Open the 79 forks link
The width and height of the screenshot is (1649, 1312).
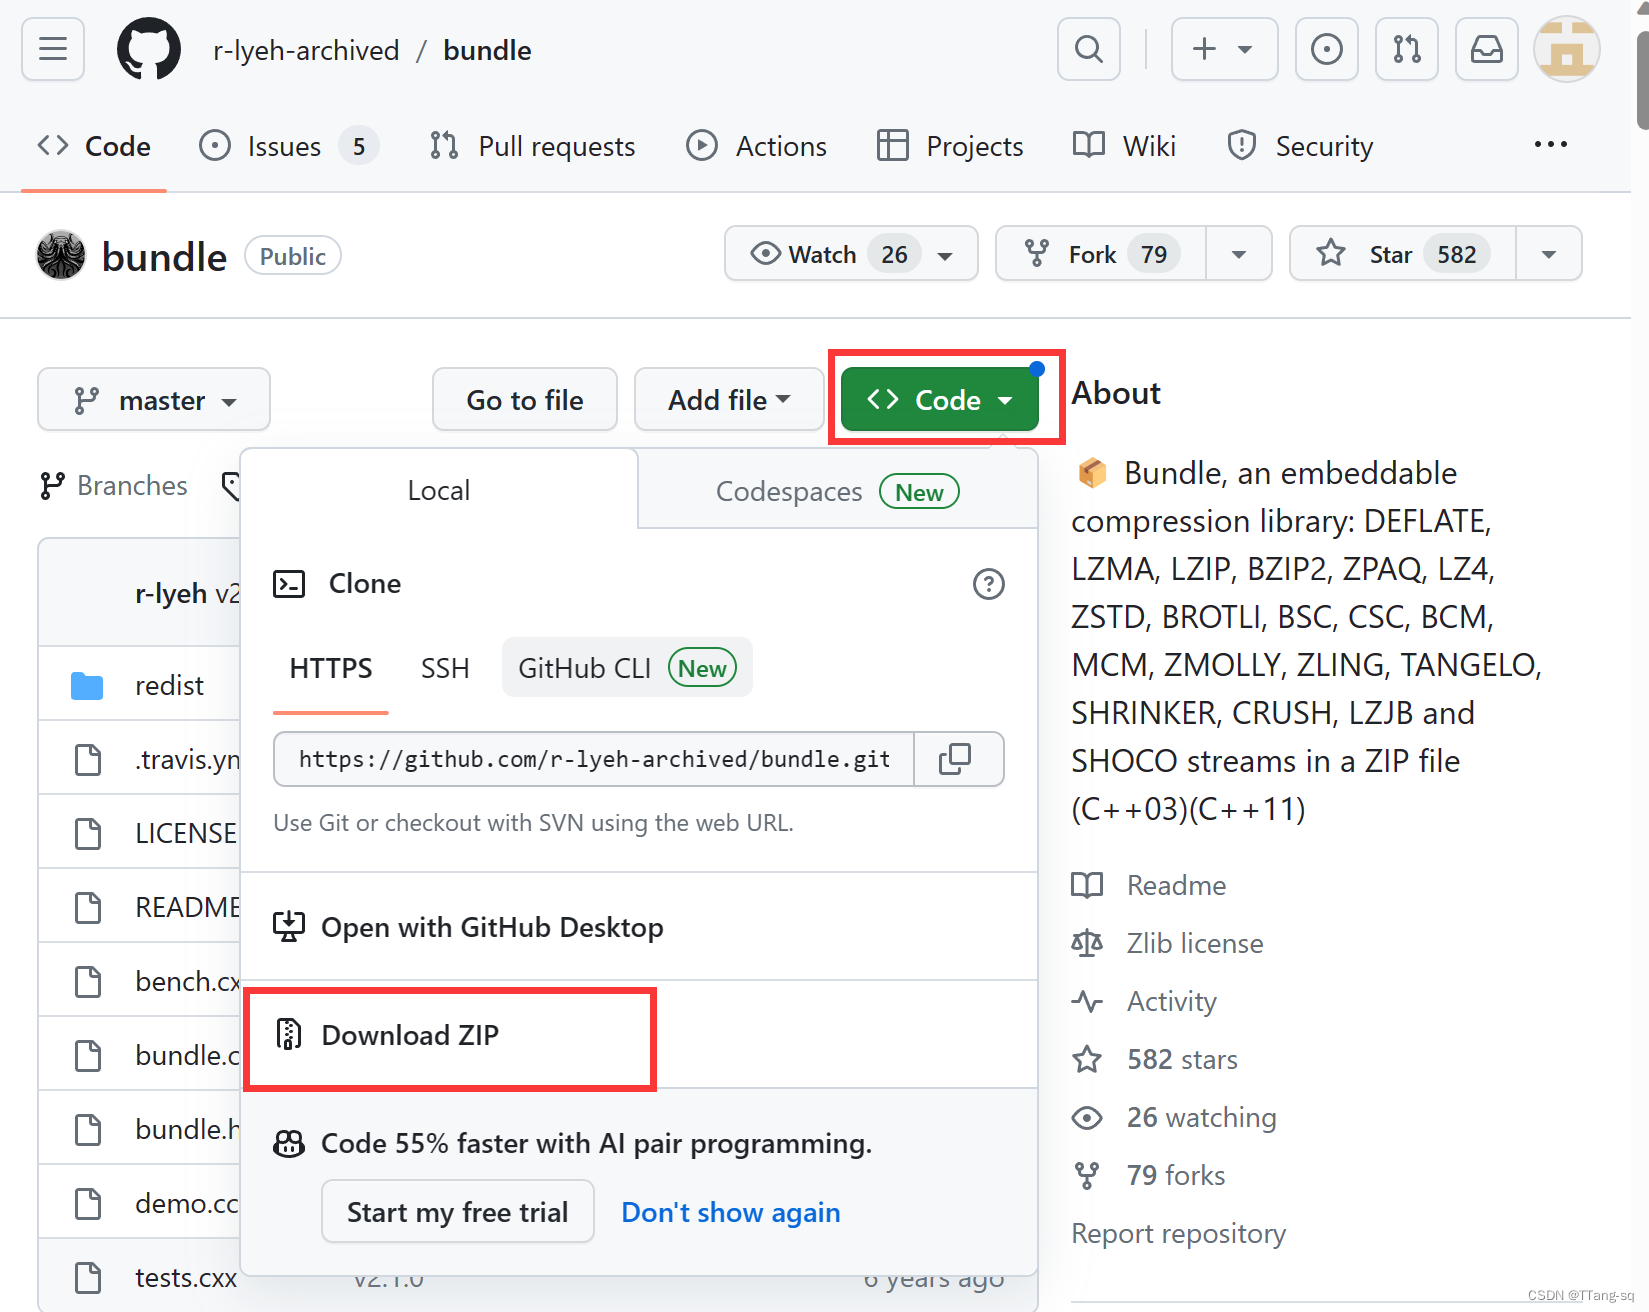[x=1148, y=1175]
